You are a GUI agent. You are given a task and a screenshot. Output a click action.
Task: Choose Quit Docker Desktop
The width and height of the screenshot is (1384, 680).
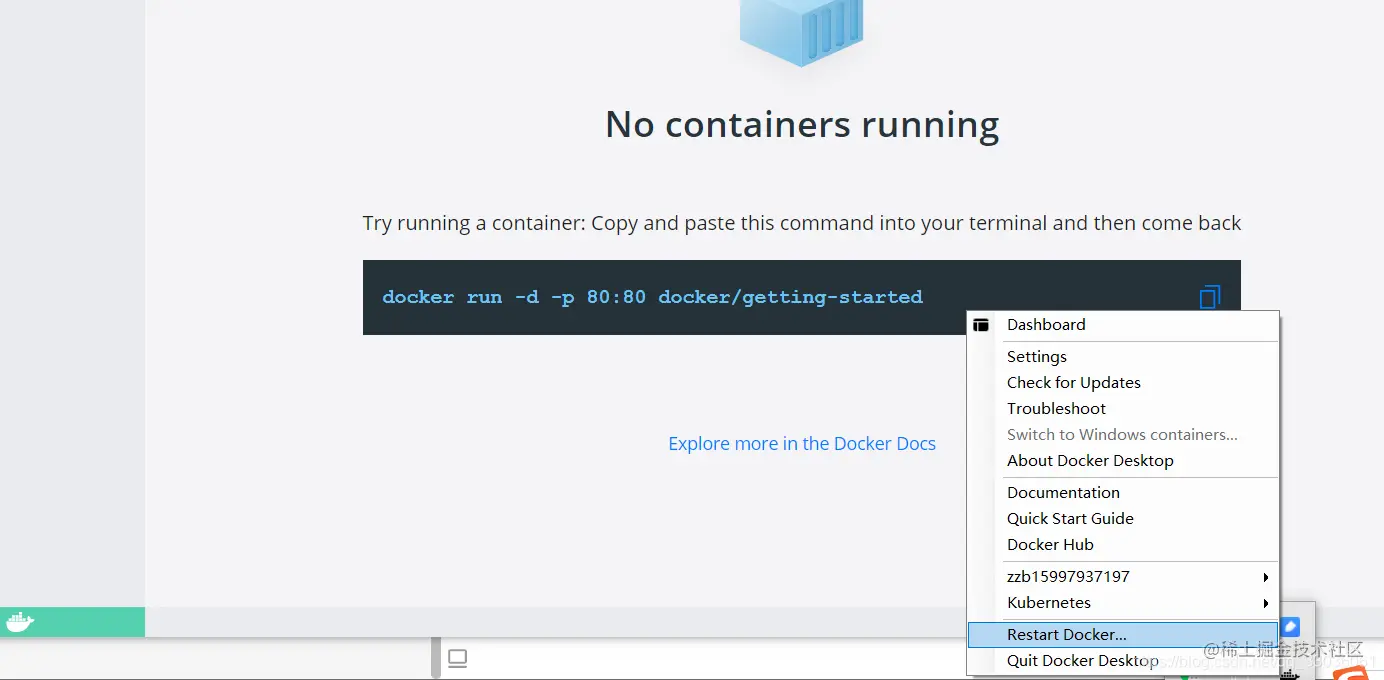(x=1123, y=661)
